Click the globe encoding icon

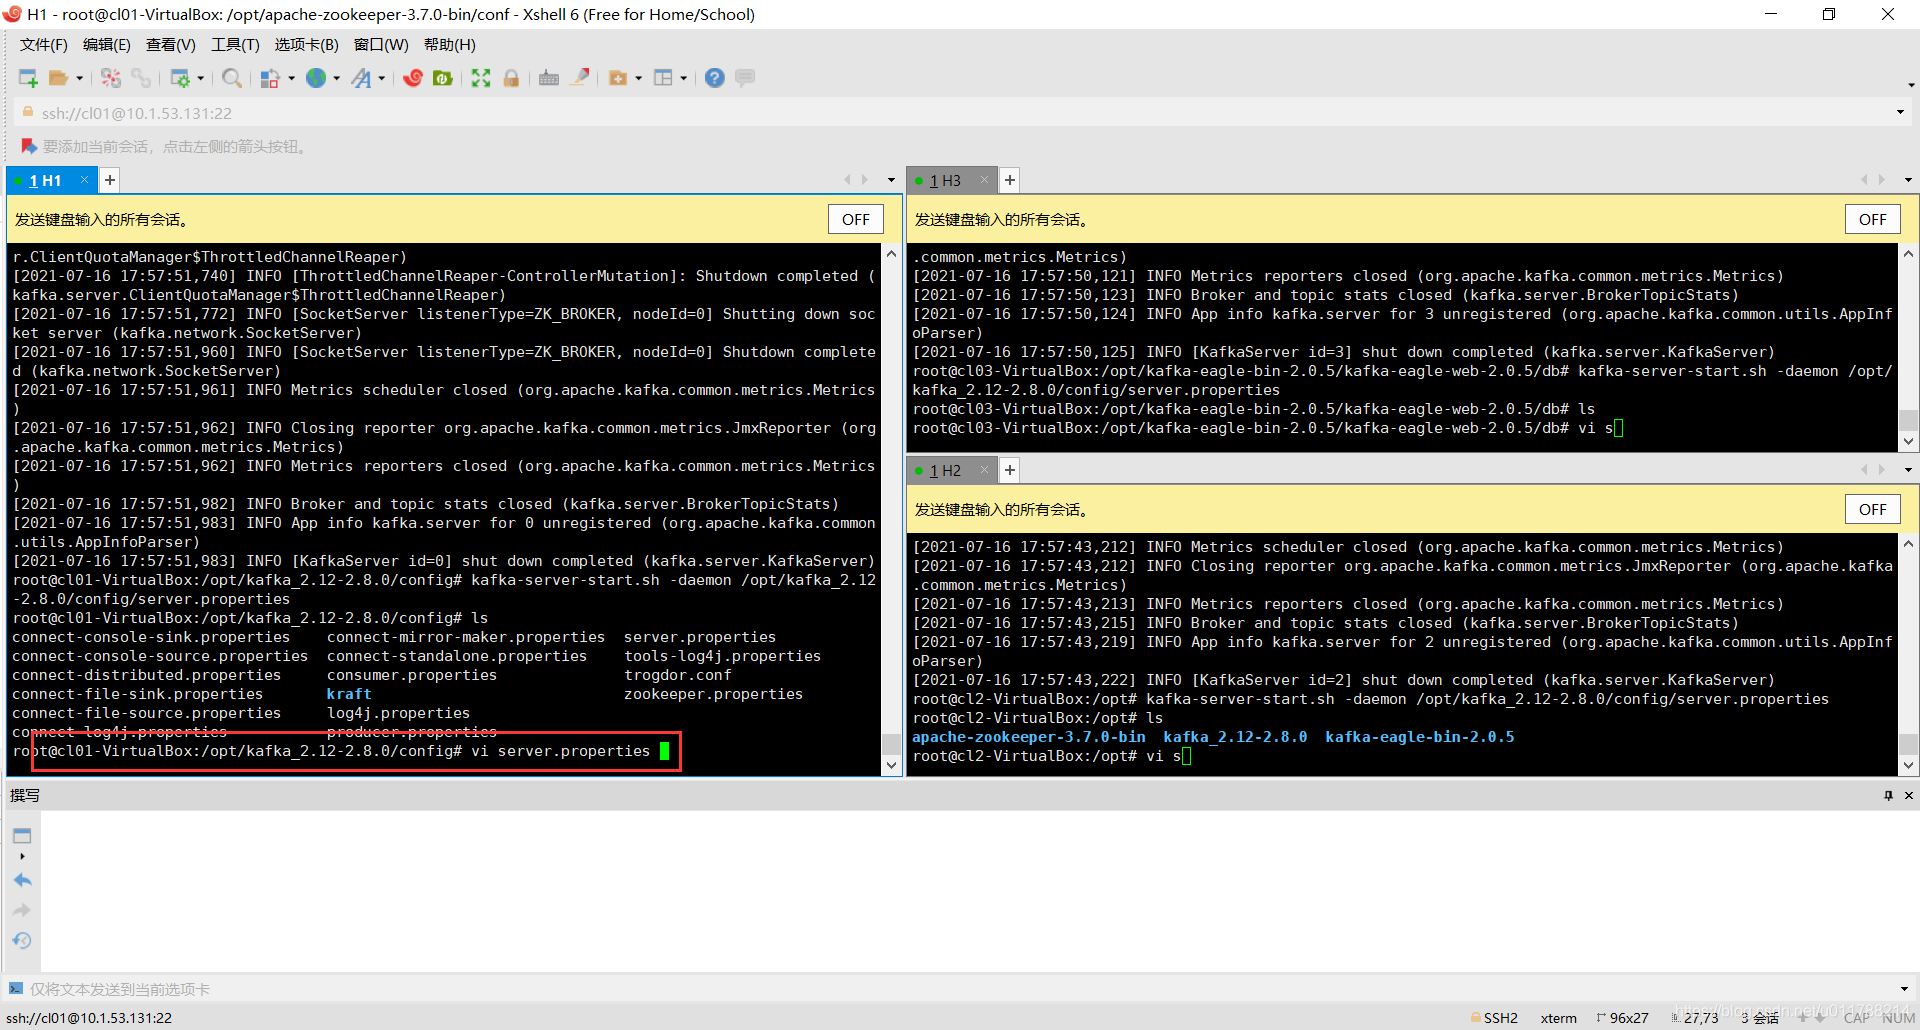point(316,78)
